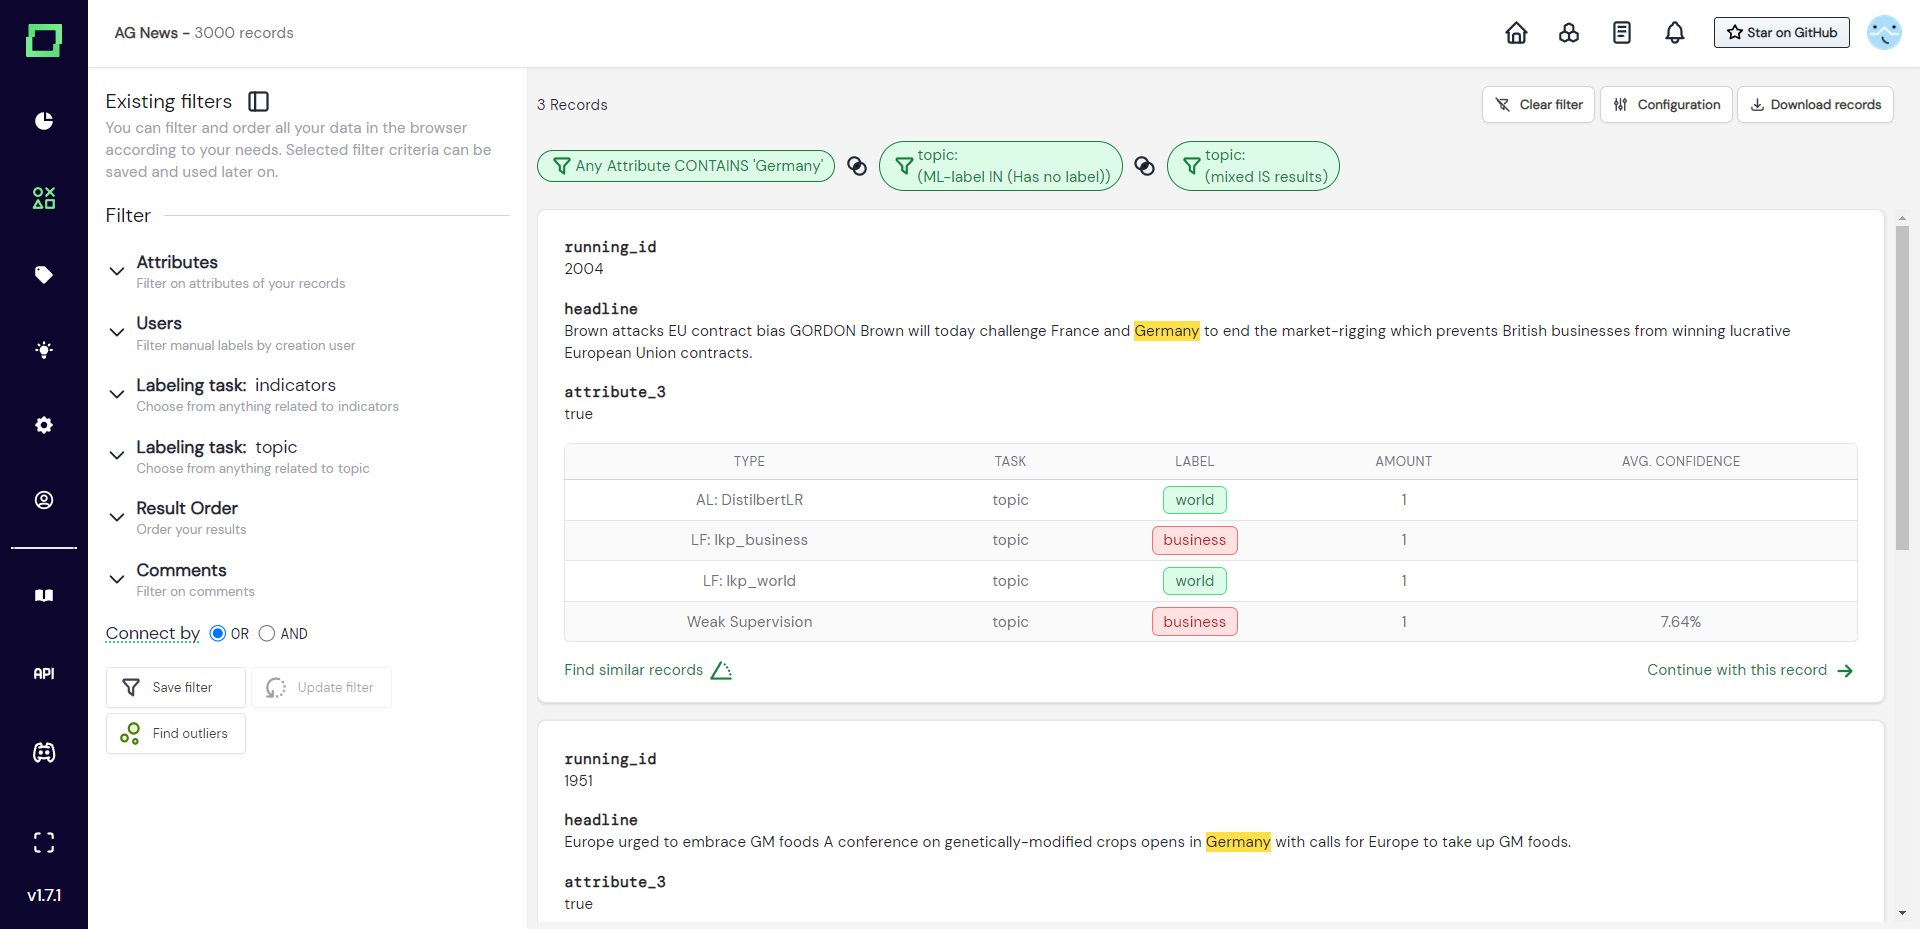This screenshot has width=1920, height=929.
Task: Click business label in LF: lkp_business row
Action: (x=1195, y=540)
